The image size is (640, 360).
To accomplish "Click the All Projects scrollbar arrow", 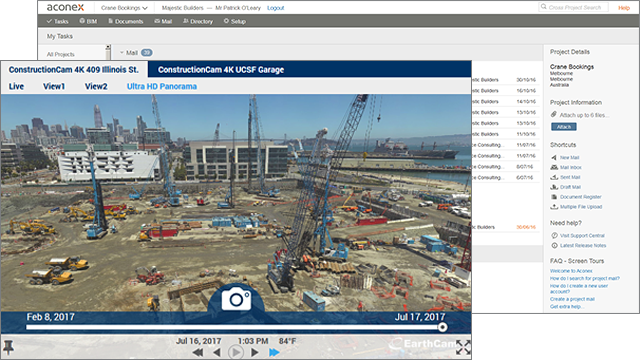I will pos(108,47).
